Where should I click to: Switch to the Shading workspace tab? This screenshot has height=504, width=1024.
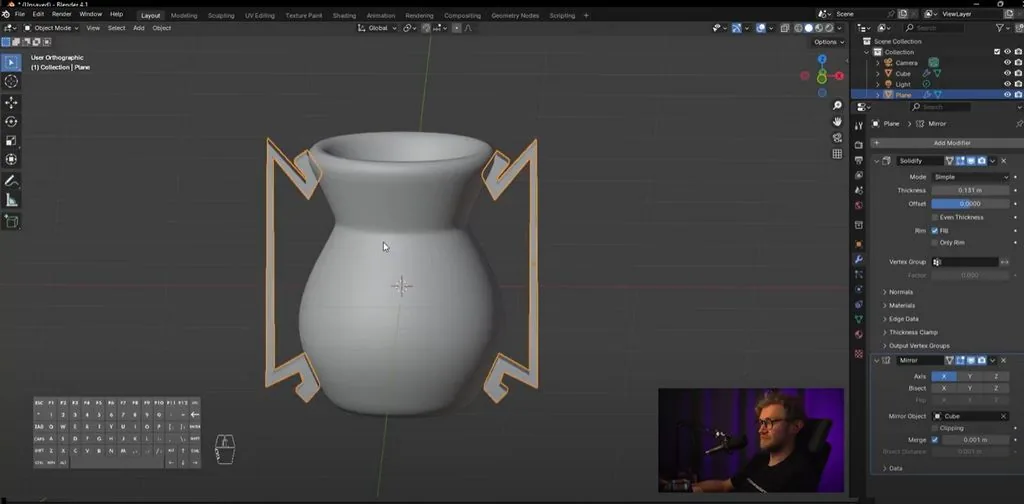click(x=344, y=16)
